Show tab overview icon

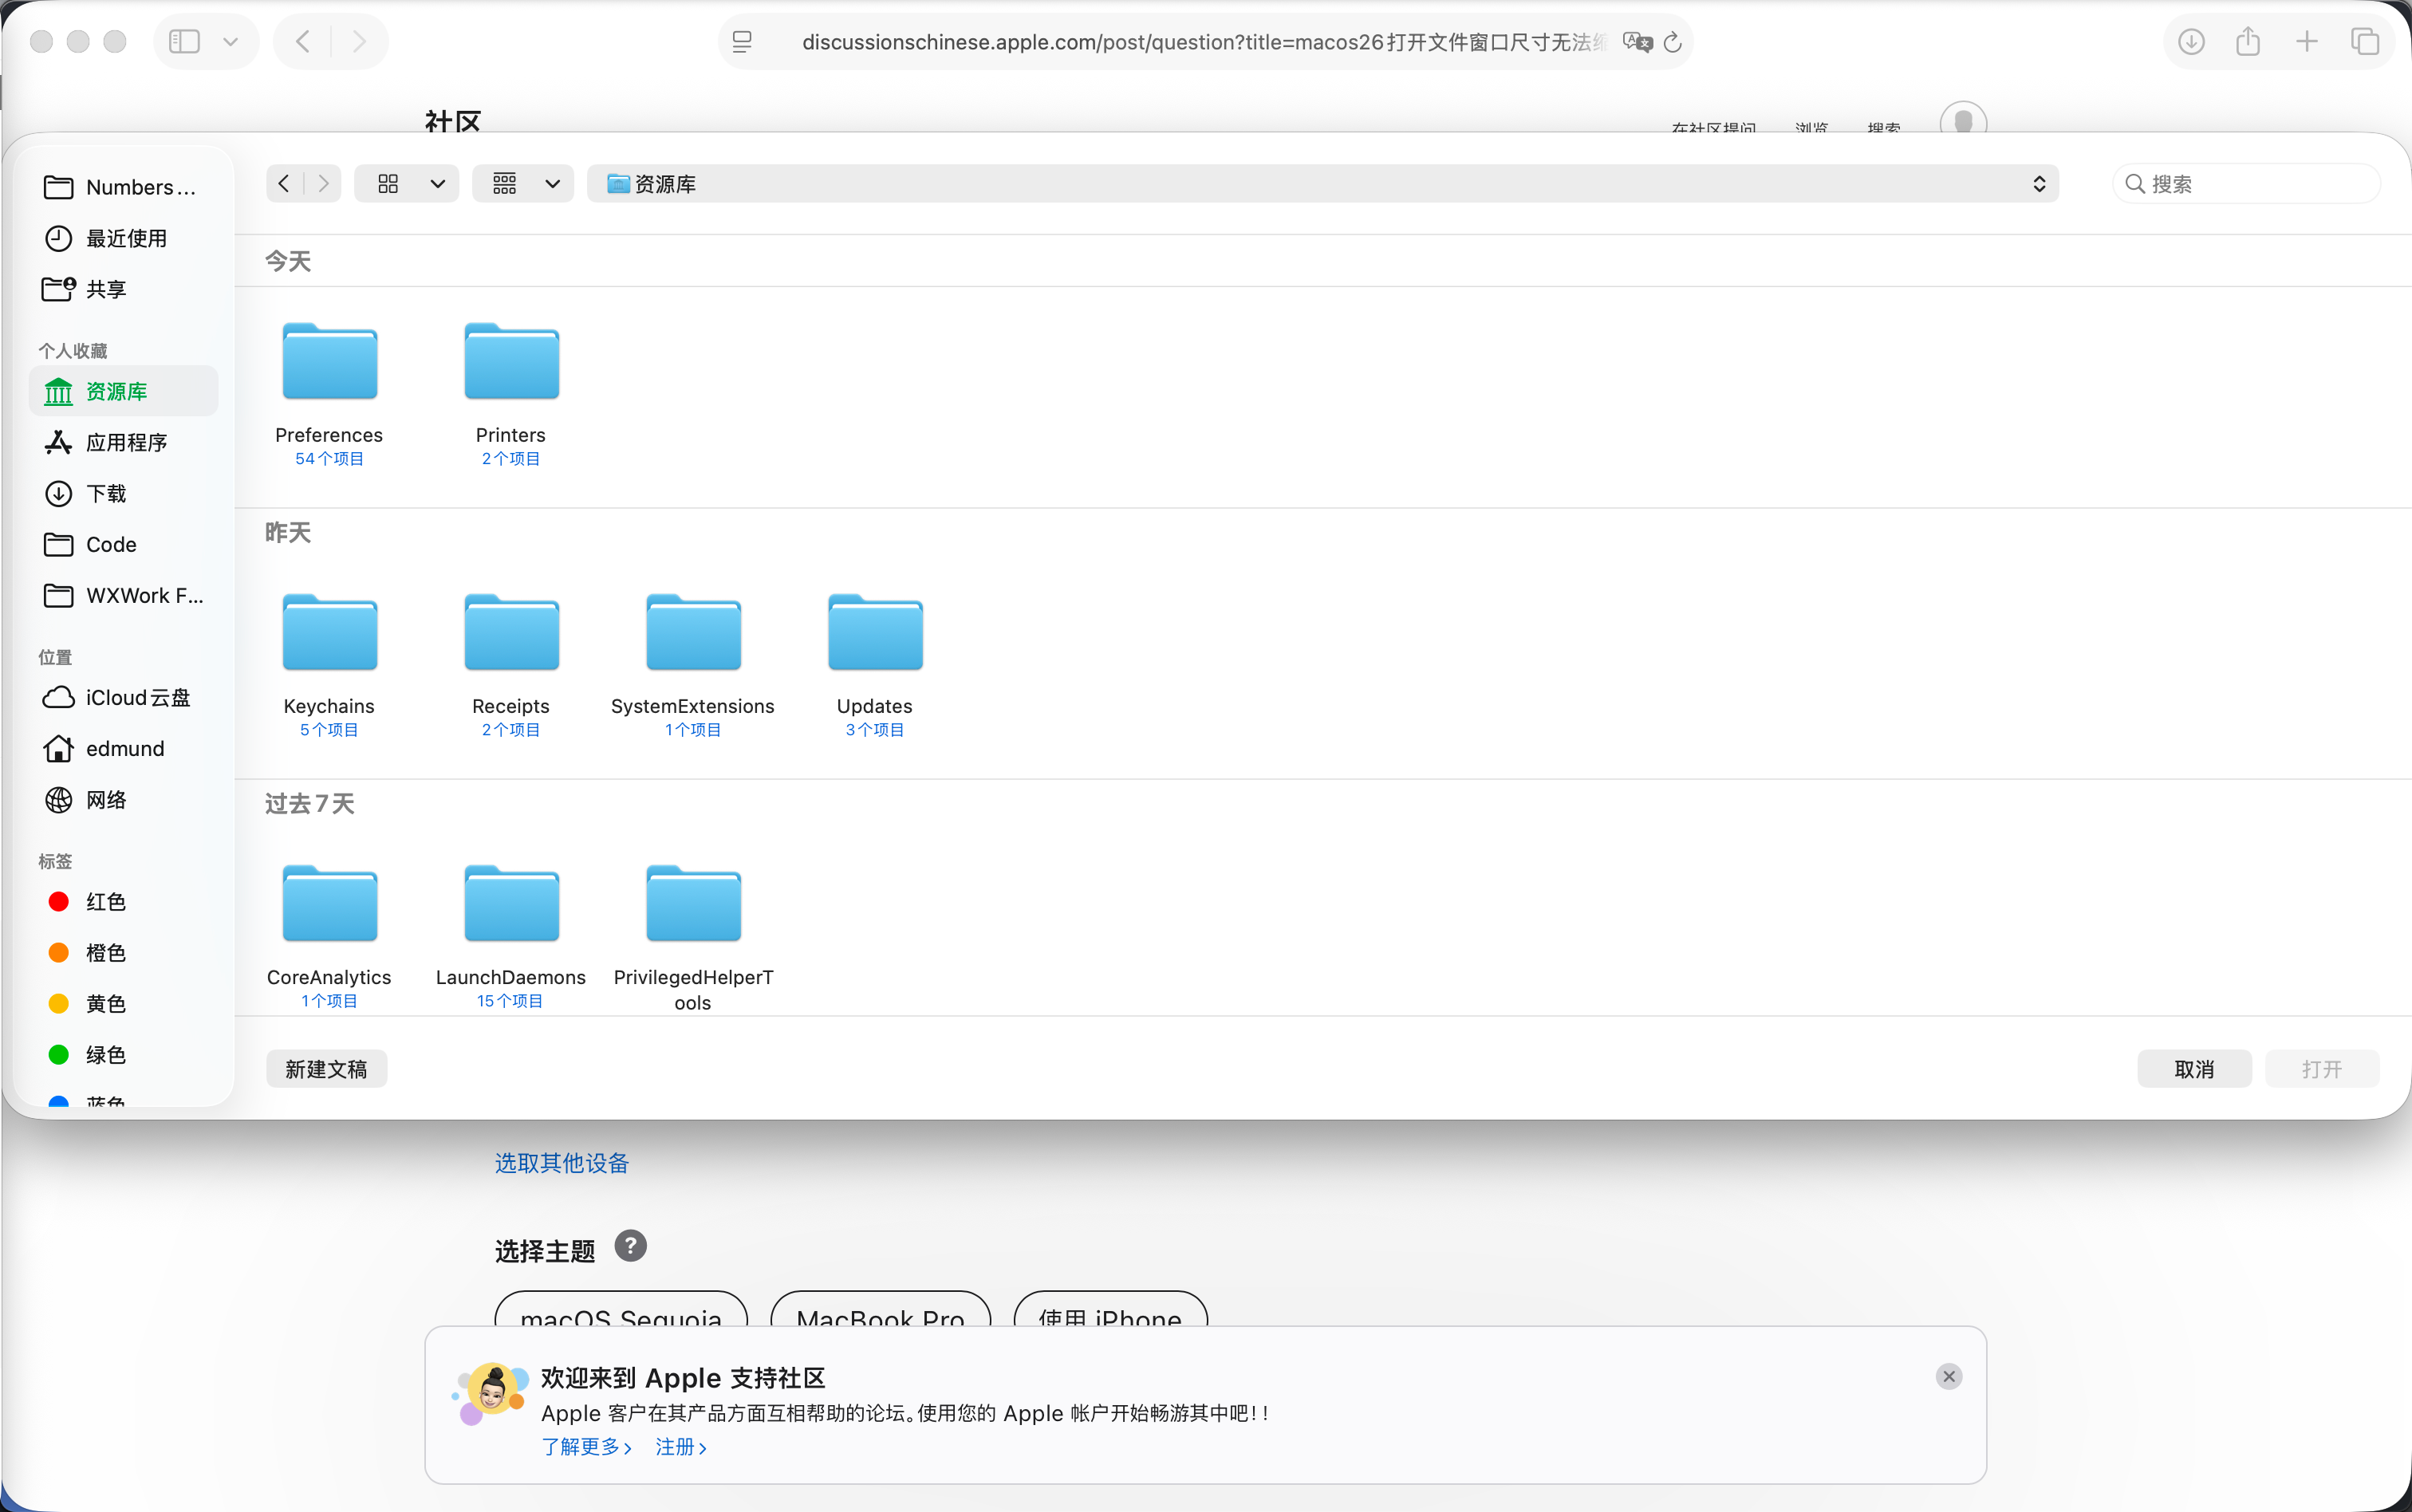[x=2364, y=41]
